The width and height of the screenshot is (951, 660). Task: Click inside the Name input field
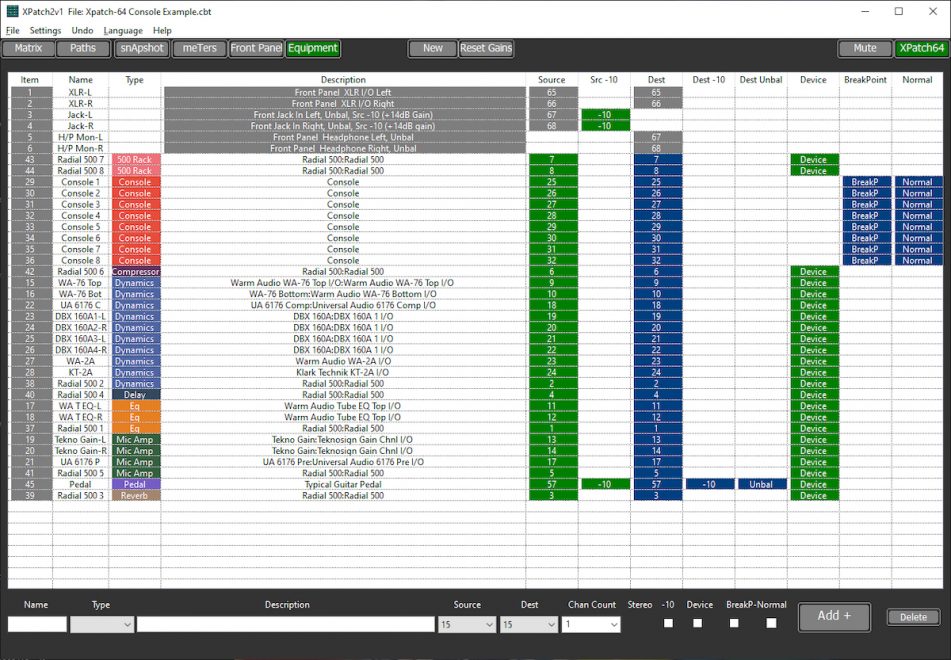coord(37,623)
